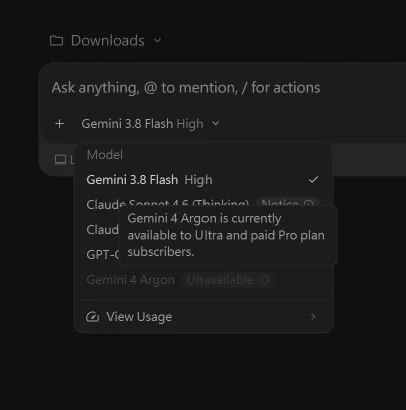The width and height of the screenshot is (406, 410).
Task: Click the Unavailable badge on Gemini 4 Argon
Action: click(228, 280)
